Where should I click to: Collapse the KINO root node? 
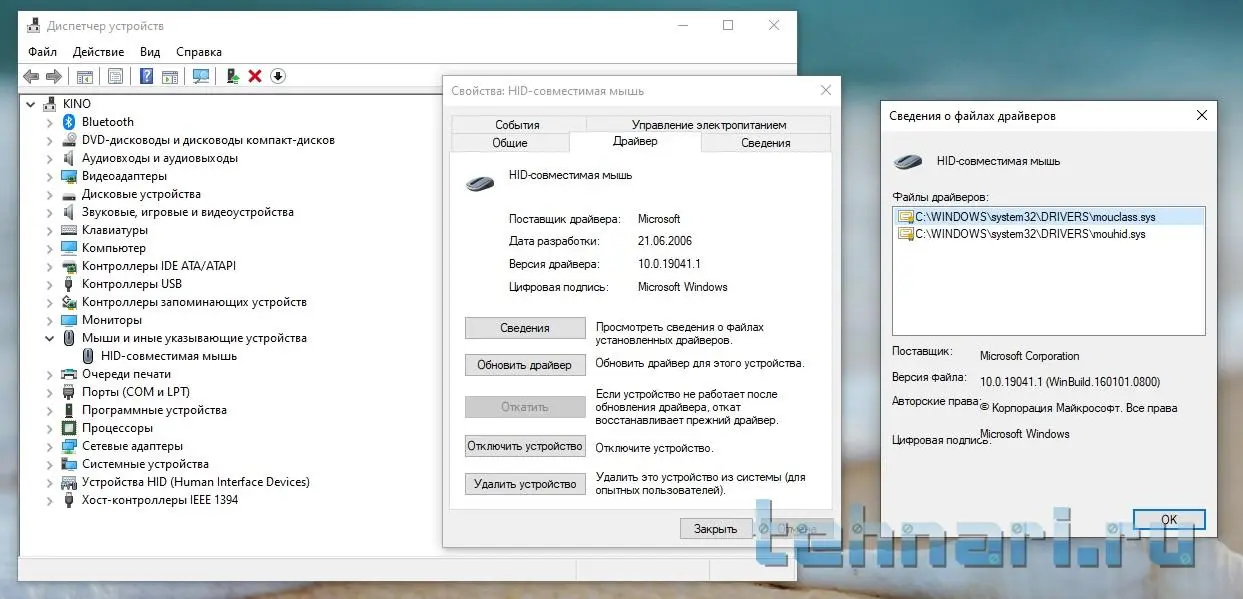[31, 104]
